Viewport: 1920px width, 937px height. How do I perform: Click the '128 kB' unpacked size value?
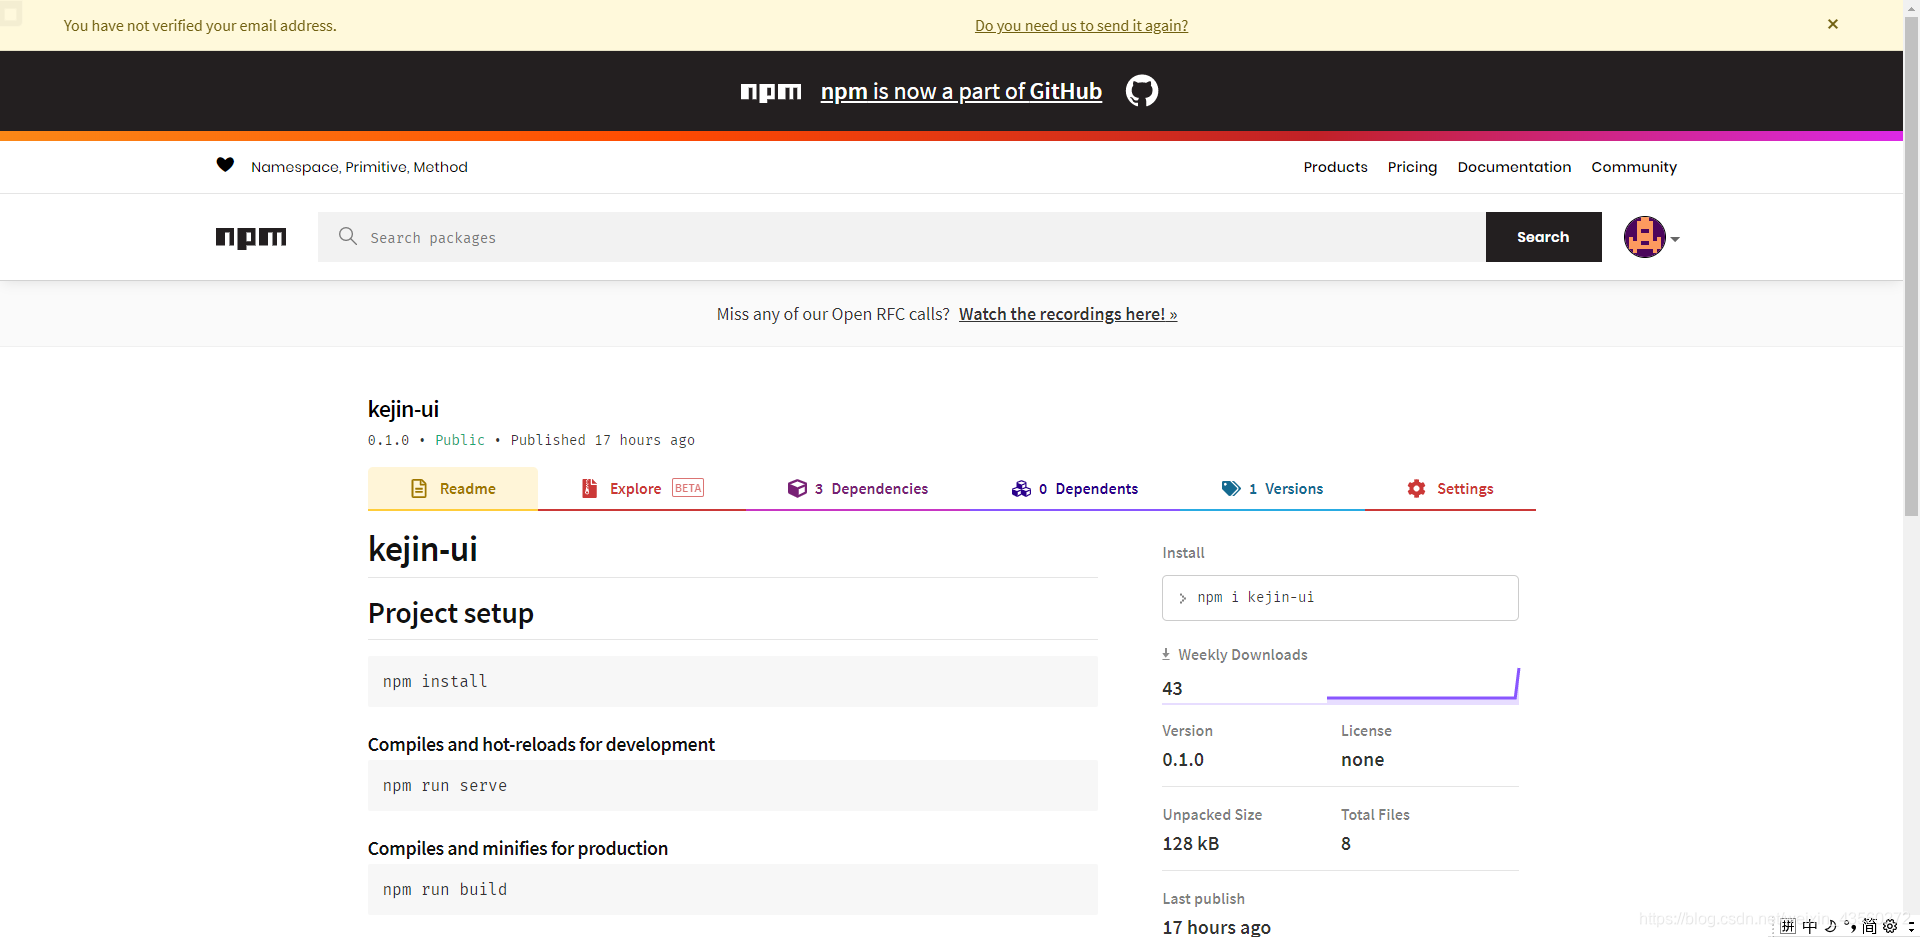1190,843
